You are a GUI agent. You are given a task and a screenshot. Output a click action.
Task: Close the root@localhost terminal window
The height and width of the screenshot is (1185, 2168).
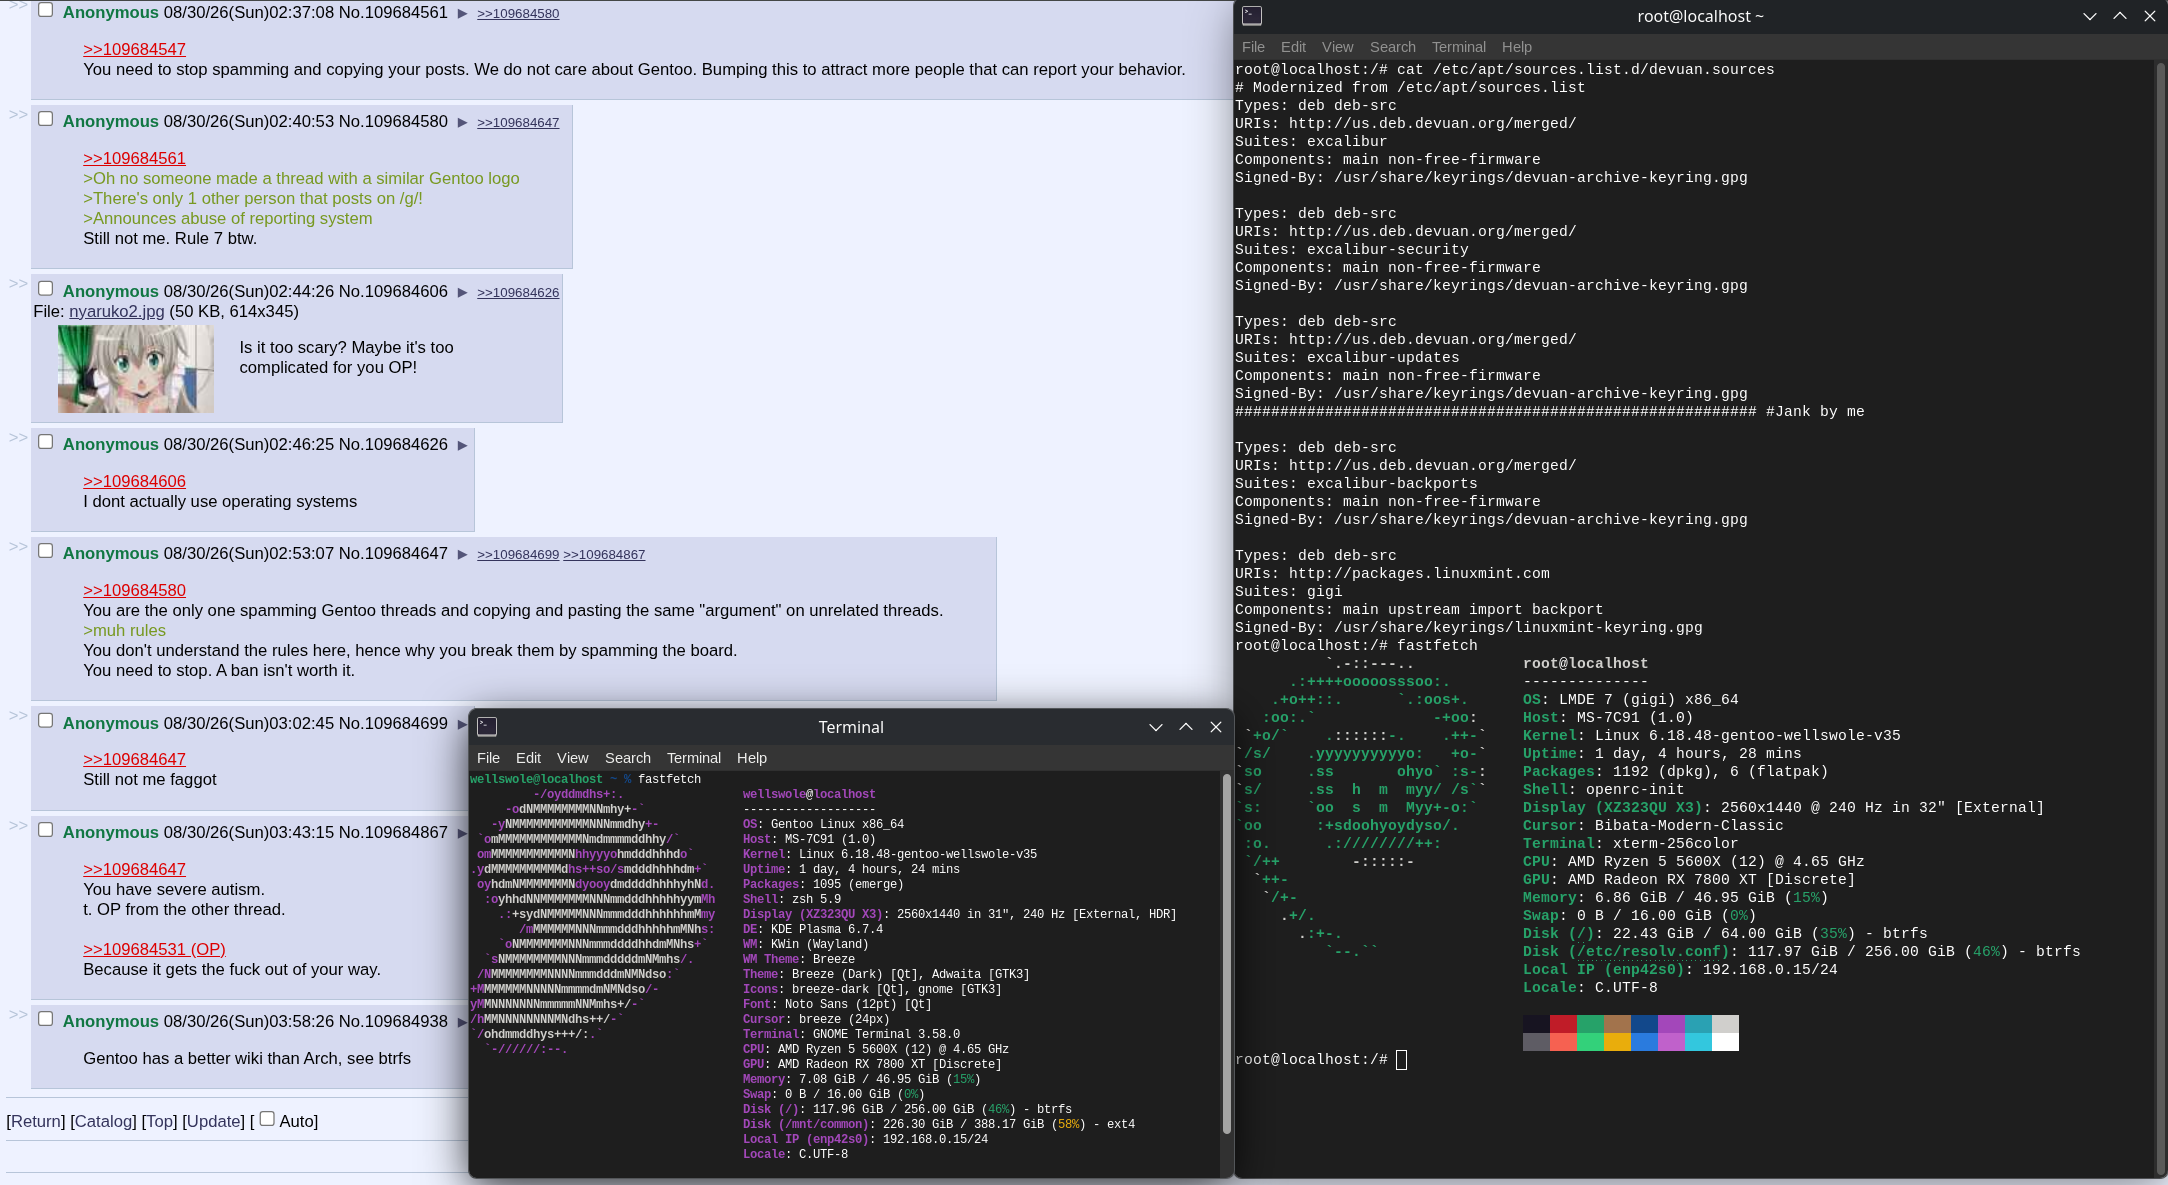(2150, 16)
